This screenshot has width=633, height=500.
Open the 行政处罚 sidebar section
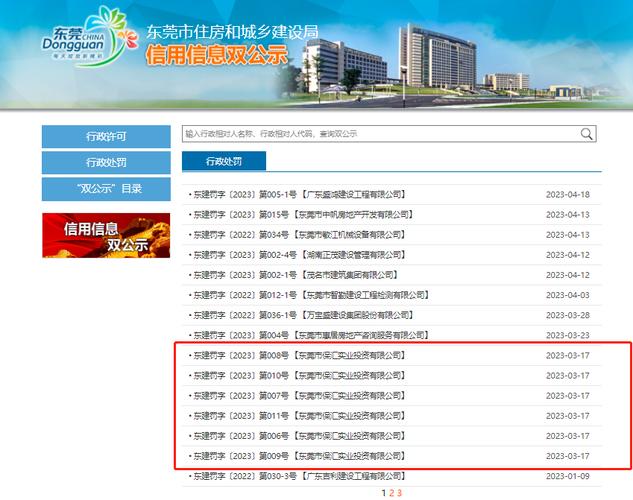106,162
